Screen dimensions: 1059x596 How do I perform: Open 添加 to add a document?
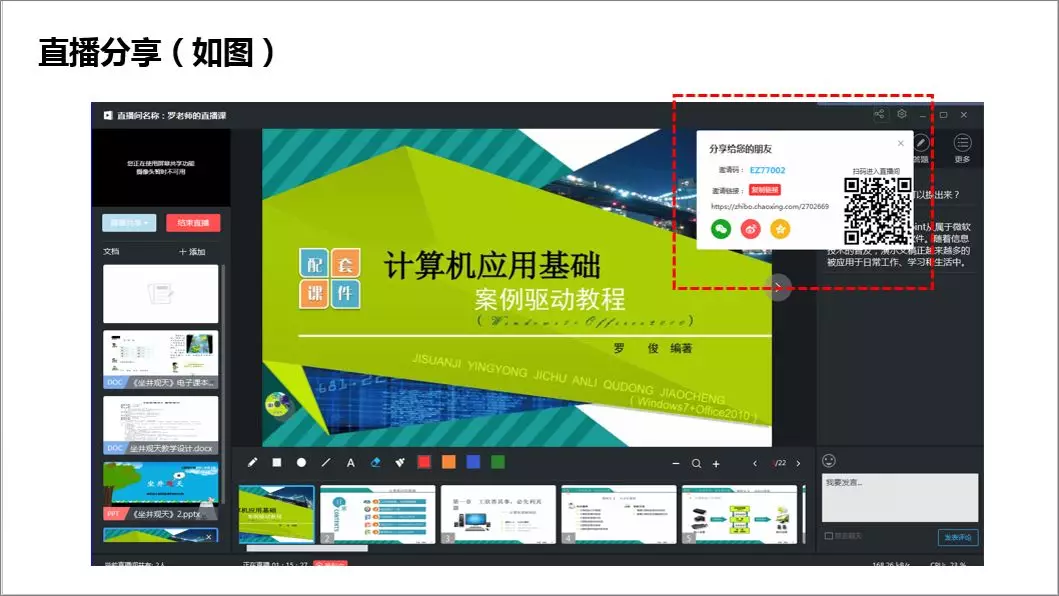click(192, 250)
